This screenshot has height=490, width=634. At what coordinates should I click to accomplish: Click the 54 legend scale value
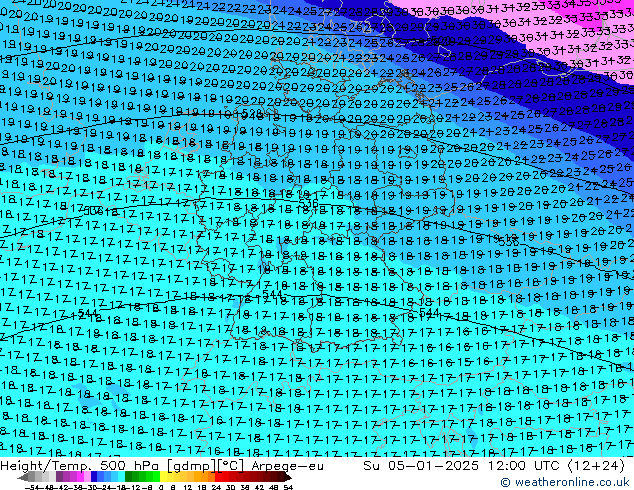(x=288, y=488)
